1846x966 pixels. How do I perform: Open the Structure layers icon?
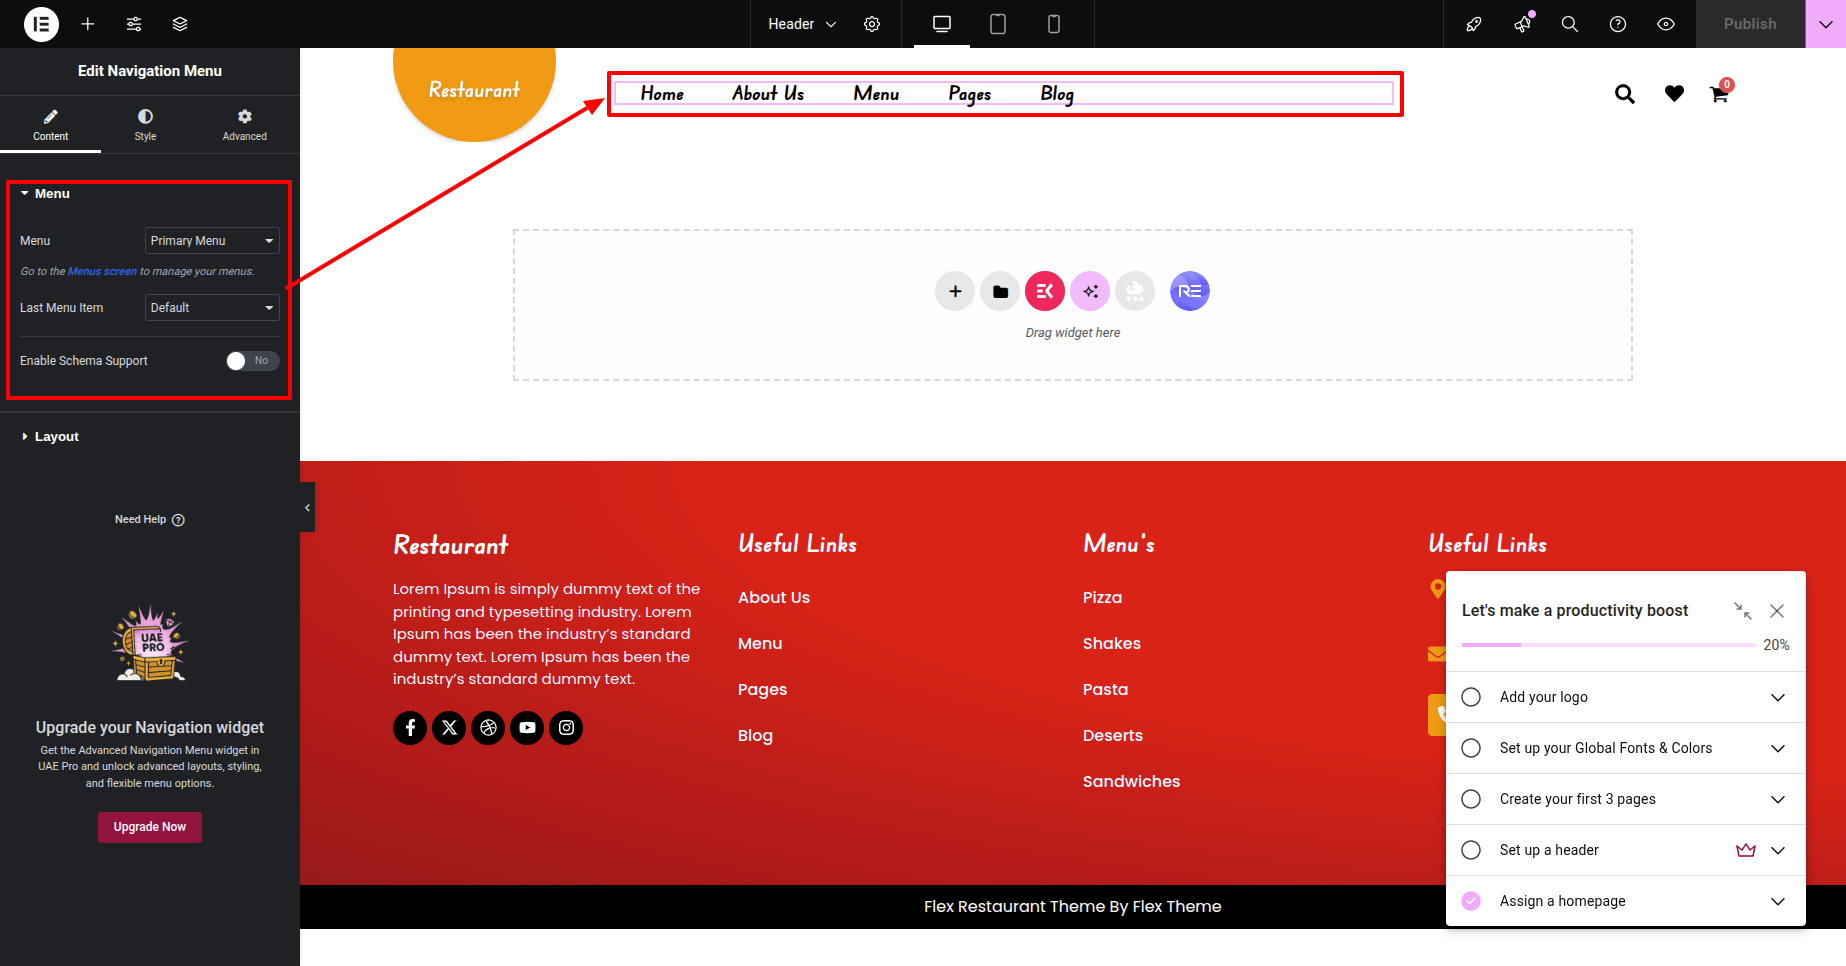[x=180, y=24]
